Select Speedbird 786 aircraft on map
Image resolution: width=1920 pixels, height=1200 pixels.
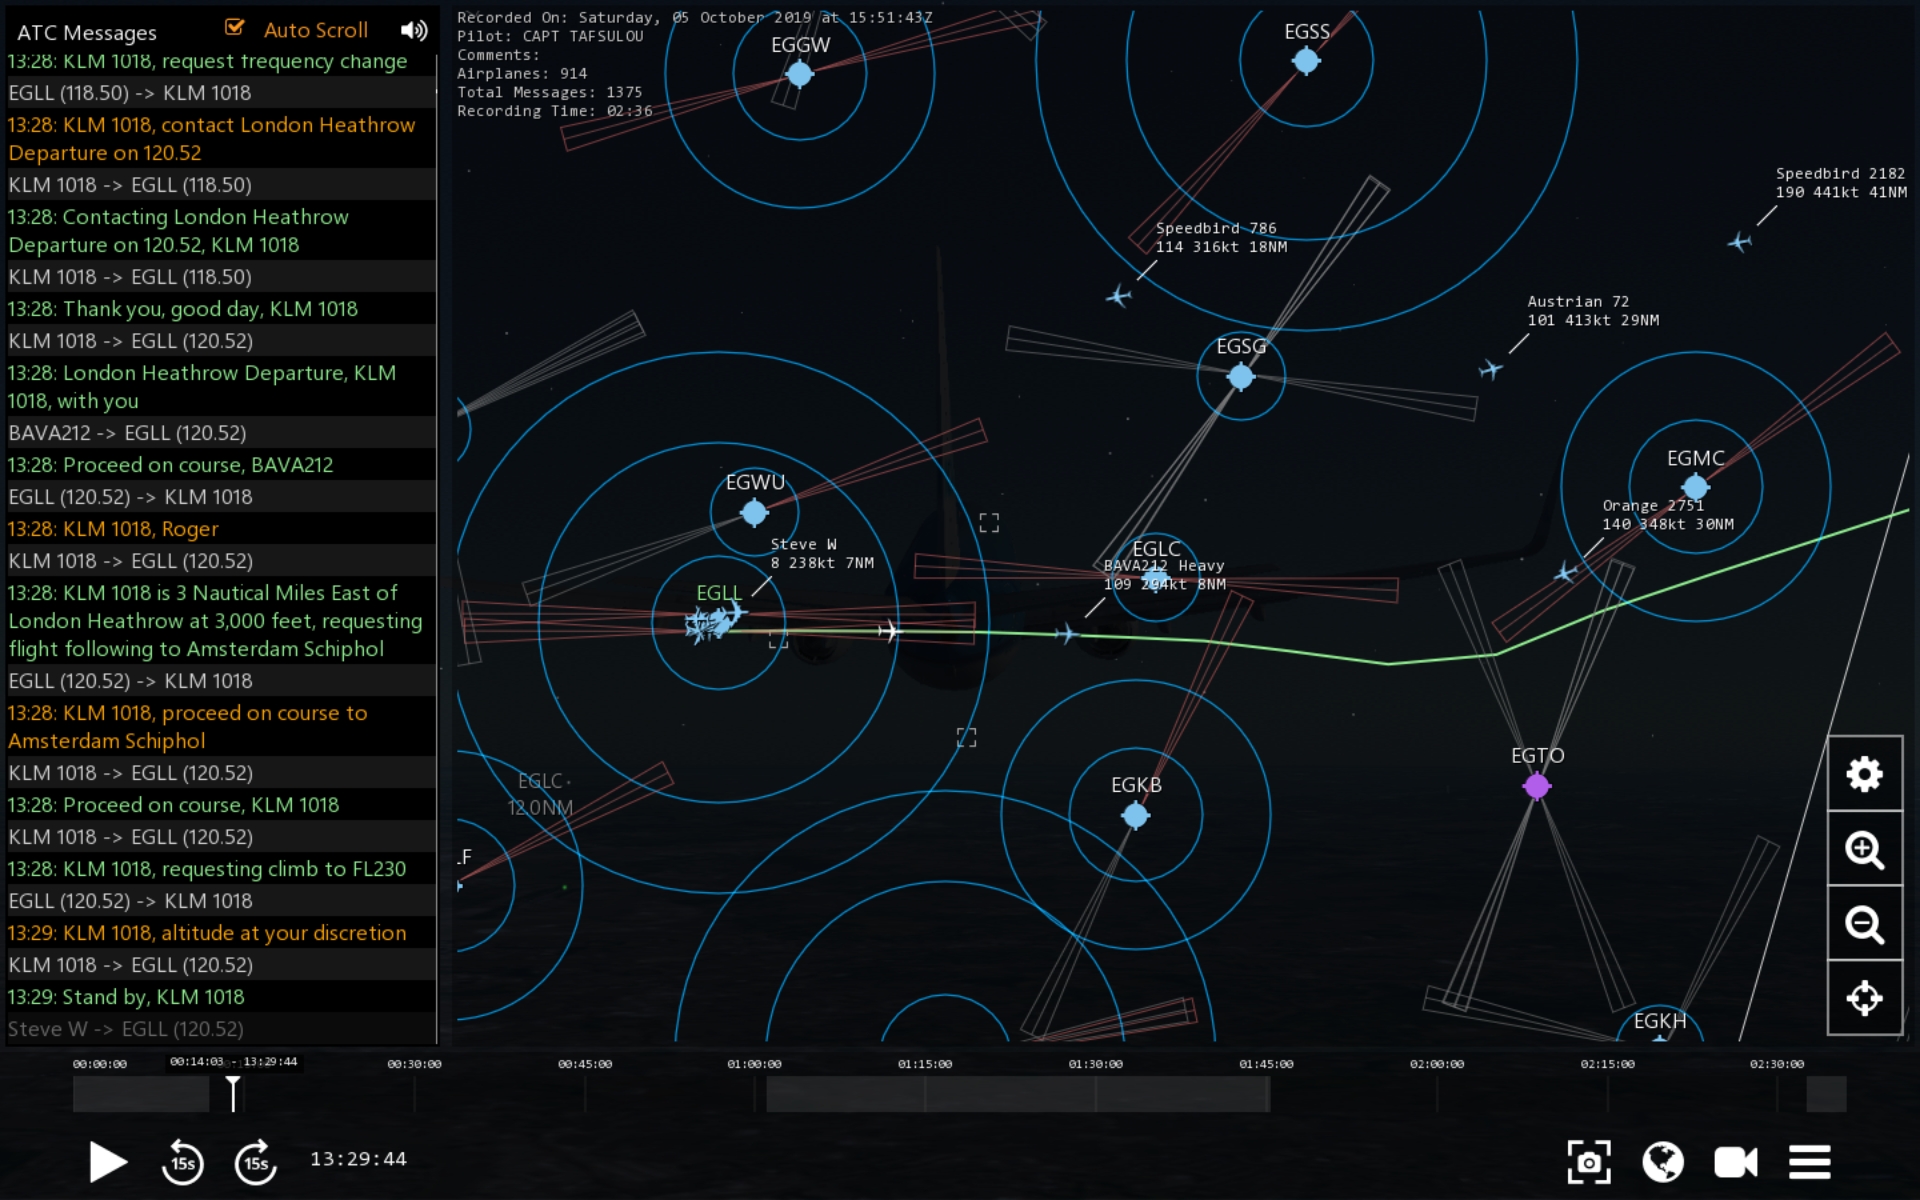(1118, 296)
